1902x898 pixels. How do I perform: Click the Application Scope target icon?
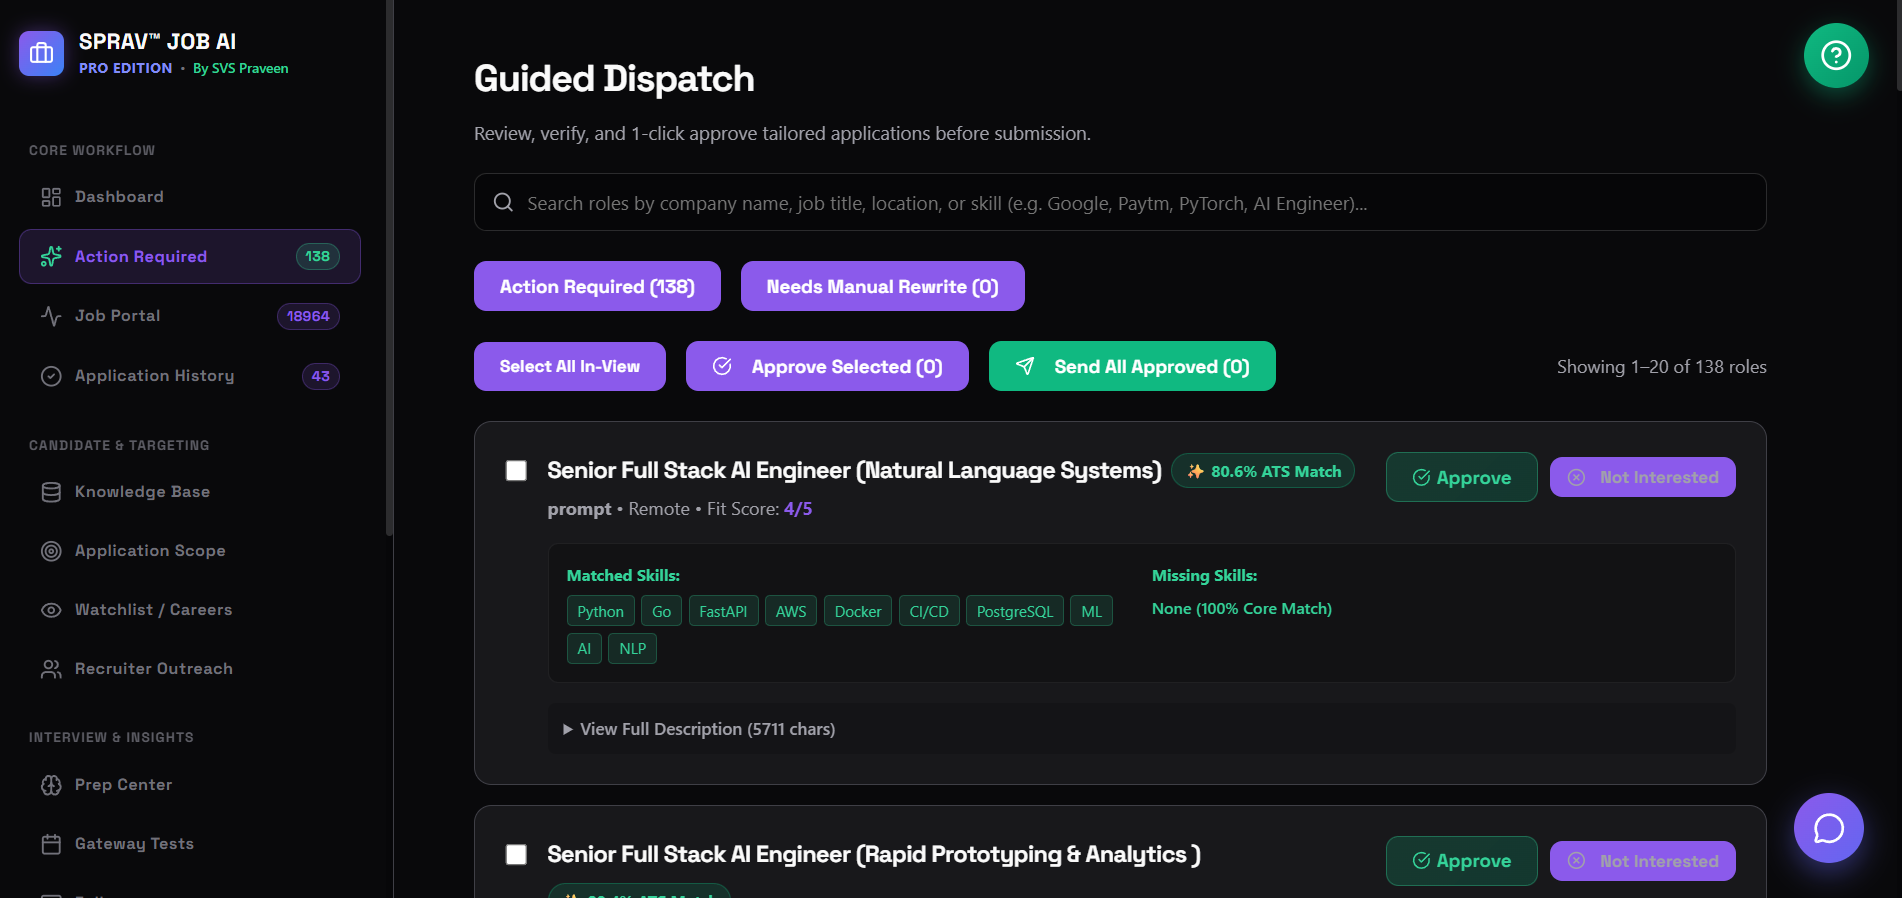(x=51, y=551)
